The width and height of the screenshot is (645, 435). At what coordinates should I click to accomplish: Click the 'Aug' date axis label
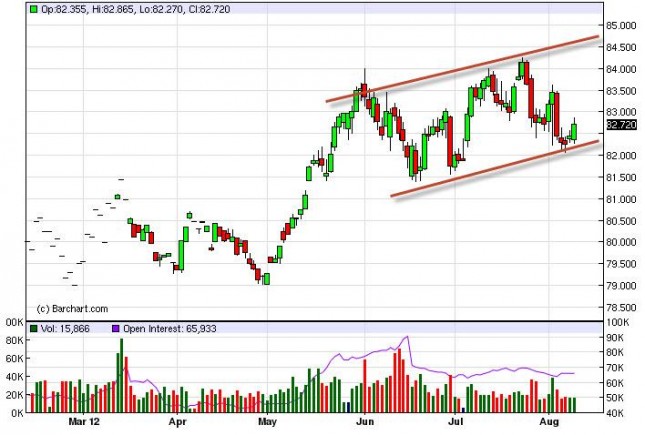click(x=549, y=421)
